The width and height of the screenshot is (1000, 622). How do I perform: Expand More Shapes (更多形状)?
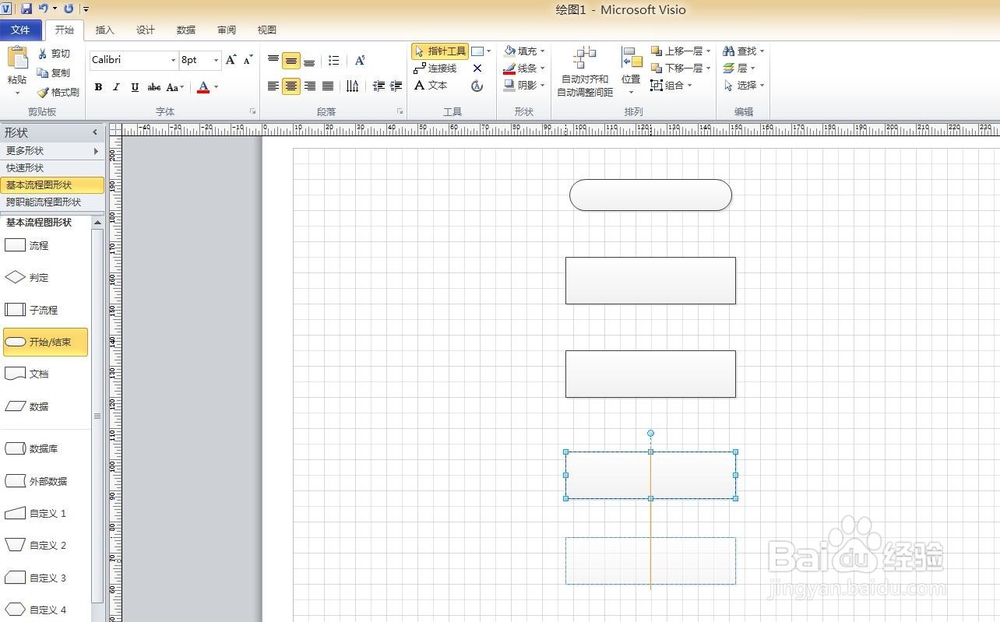52,151
